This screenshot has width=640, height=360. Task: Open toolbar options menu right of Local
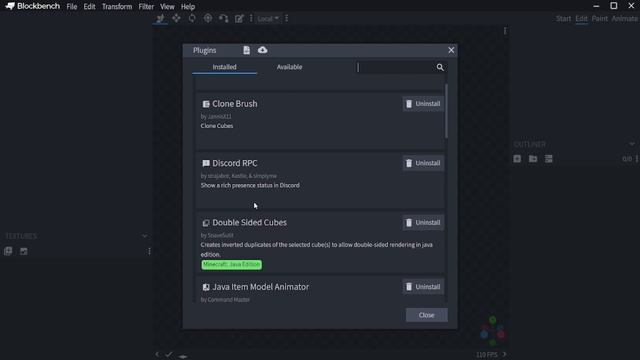[287, 18]
